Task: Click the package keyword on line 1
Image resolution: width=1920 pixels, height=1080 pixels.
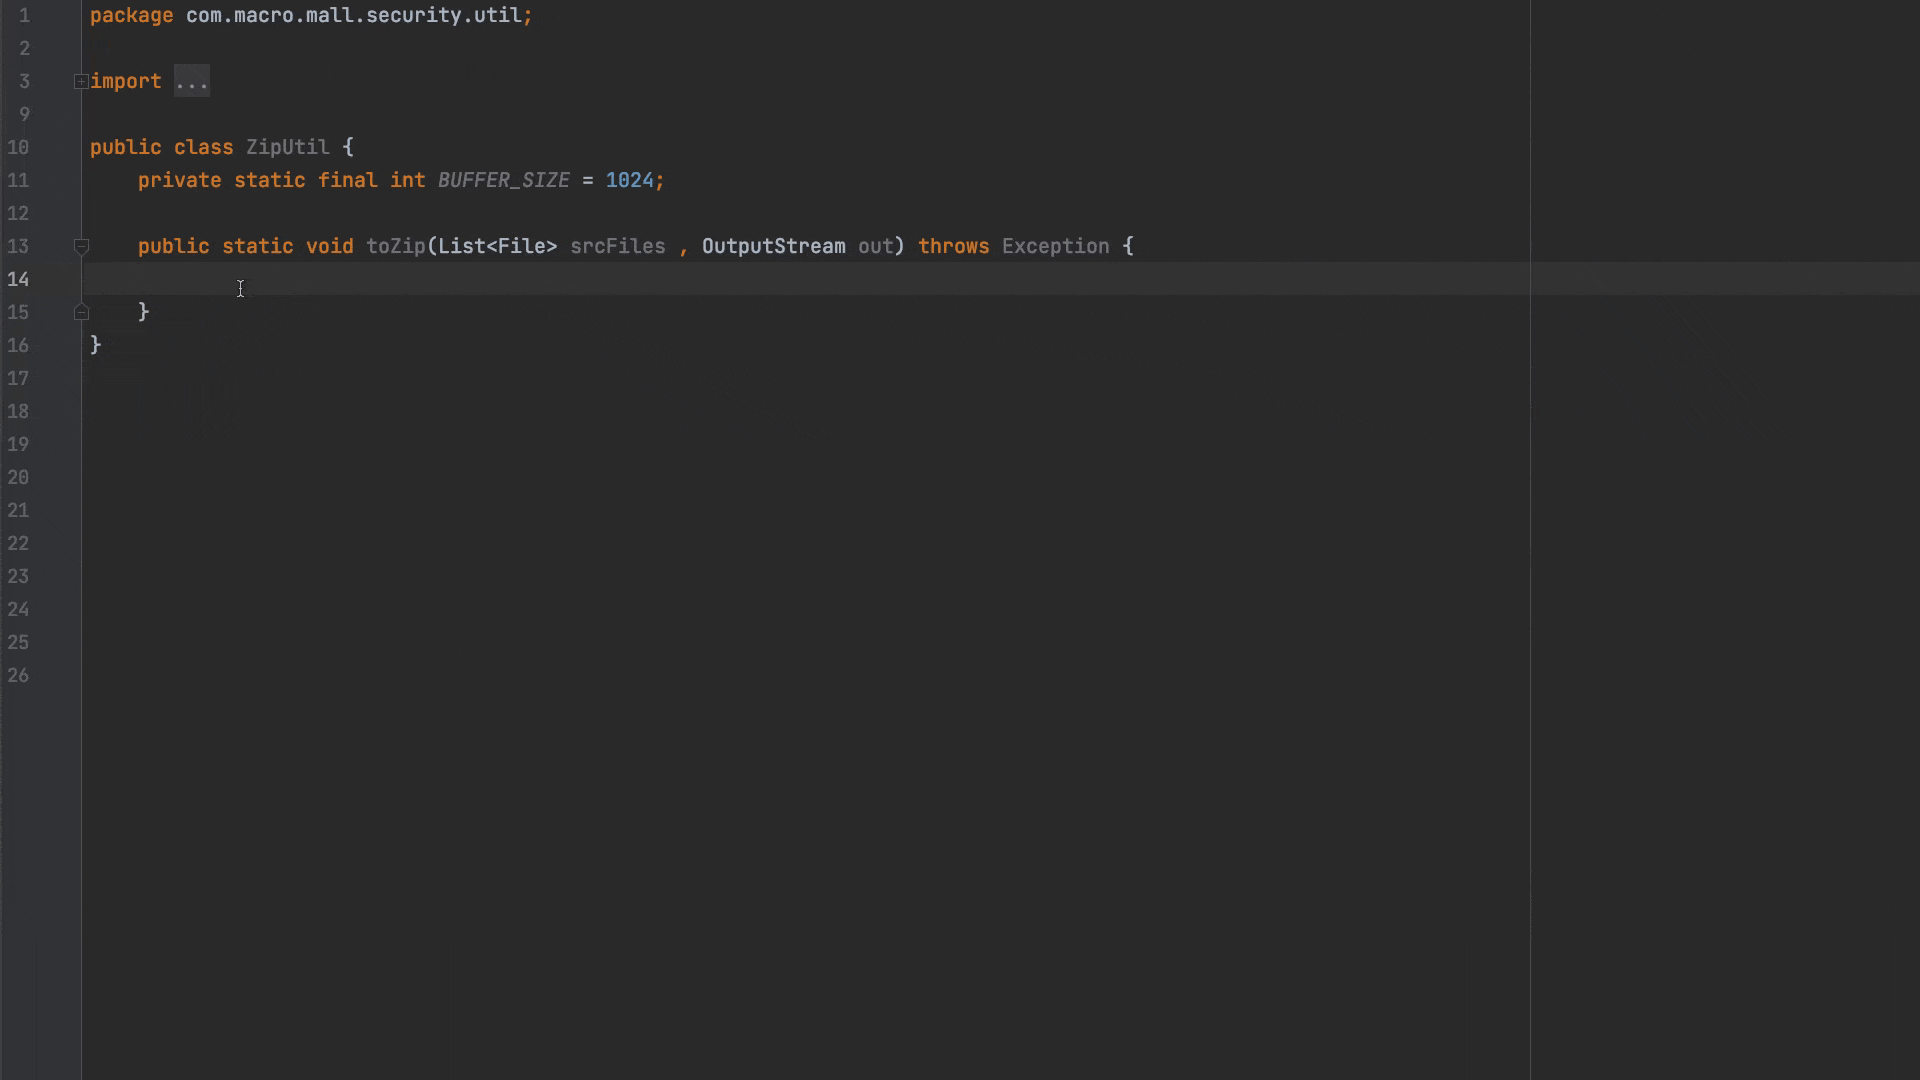Action: point(130,16)
